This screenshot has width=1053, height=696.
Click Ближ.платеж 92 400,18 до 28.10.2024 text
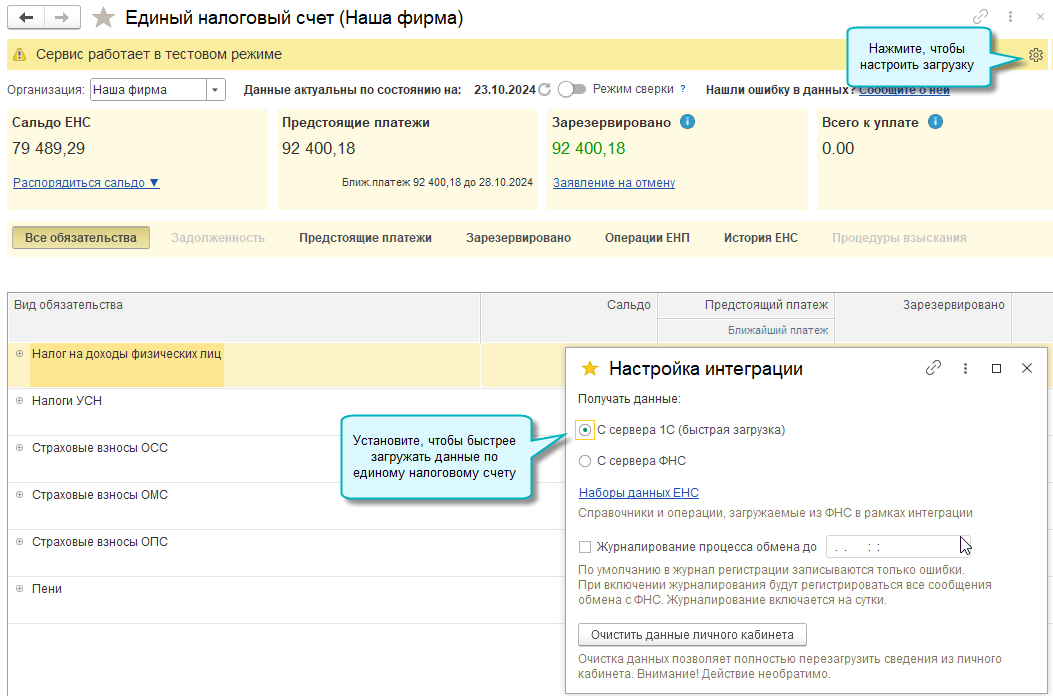pos(437,182)
